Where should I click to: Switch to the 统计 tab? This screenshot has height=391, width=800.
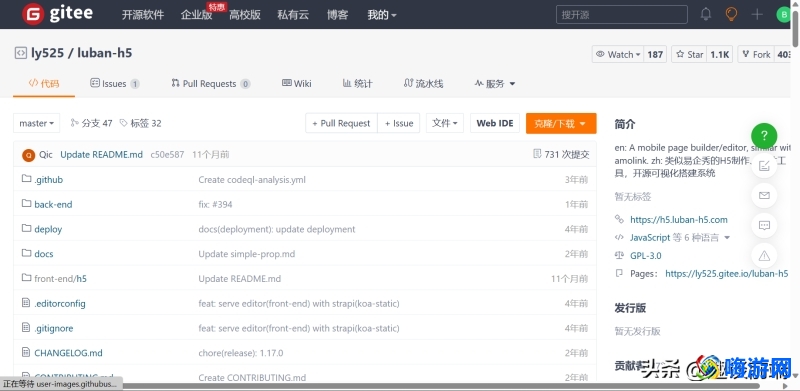pos(358,83)
